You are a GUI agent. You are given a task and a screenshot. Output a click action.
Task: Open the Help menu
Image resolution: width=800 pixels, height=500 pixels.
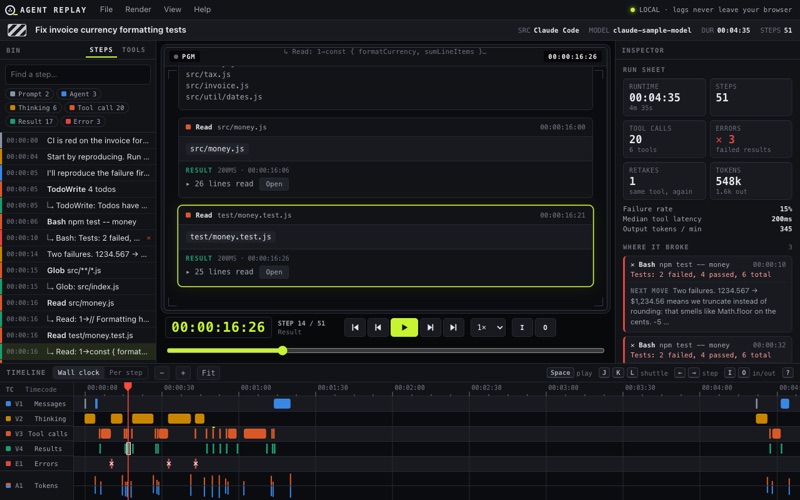[202, 9]
